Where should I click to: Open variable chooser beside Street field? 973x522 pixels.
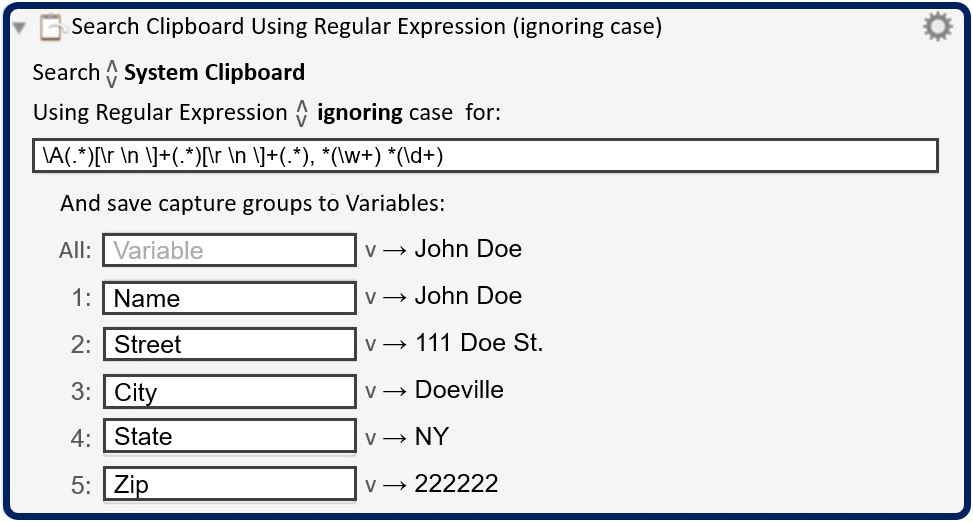click(370, 344)
